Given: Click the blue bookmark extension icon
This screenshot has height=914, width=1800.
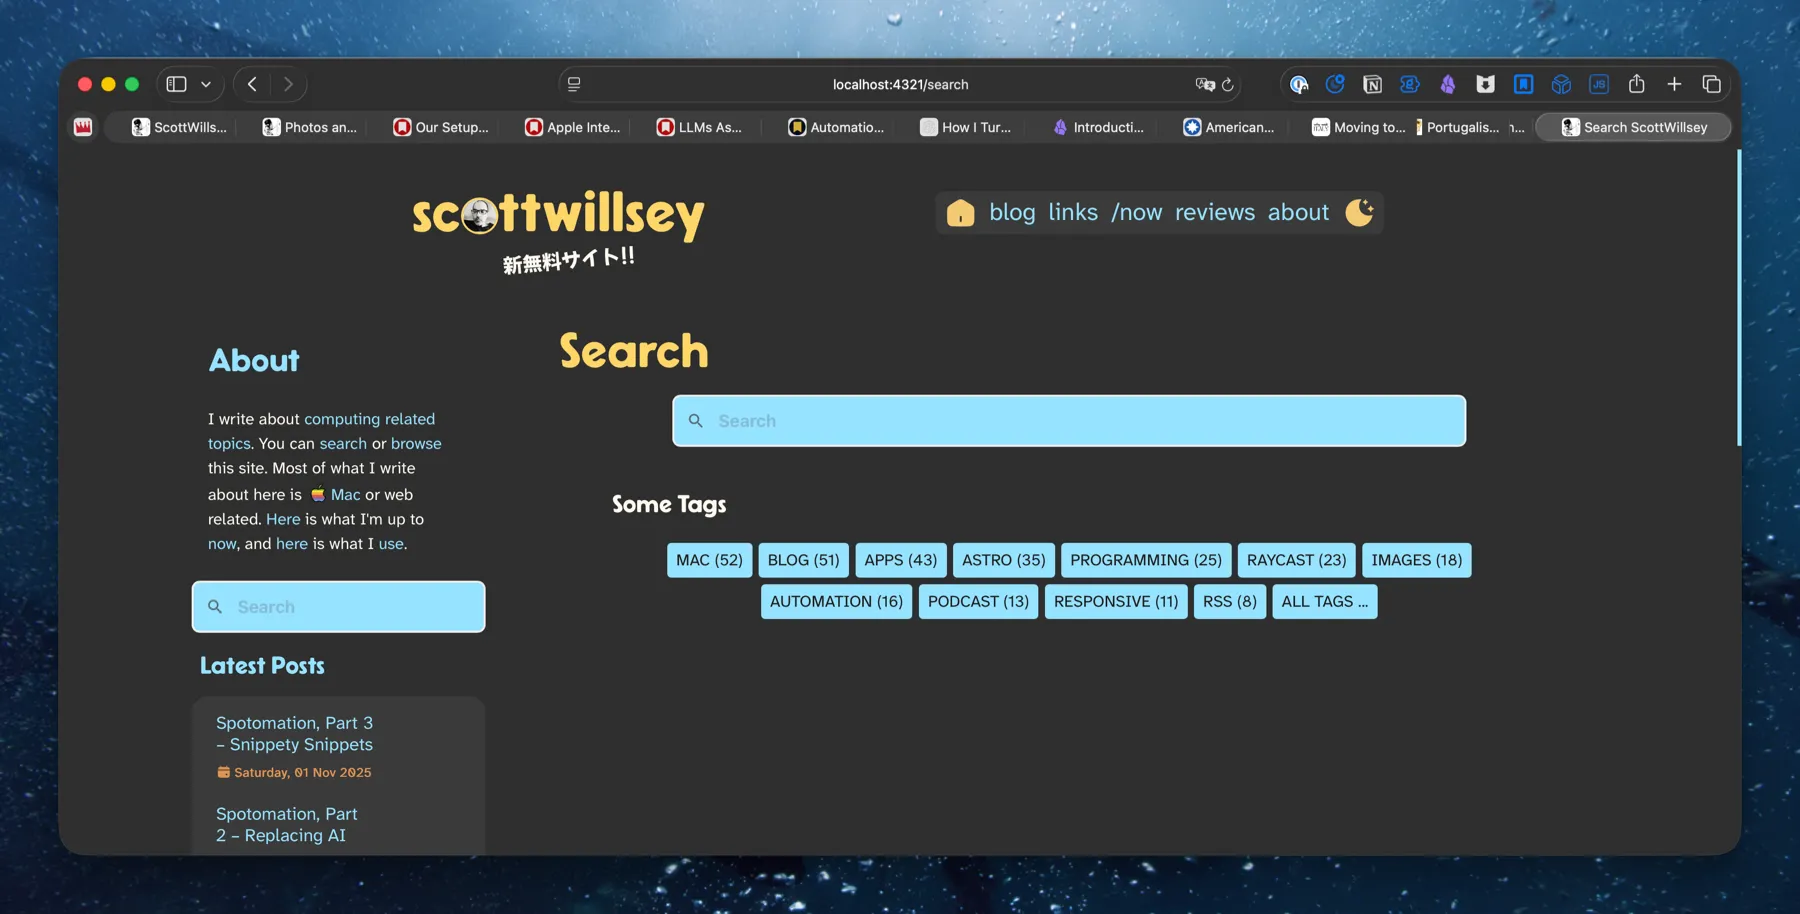Looking at the screenshot, I should (1524, 84).
